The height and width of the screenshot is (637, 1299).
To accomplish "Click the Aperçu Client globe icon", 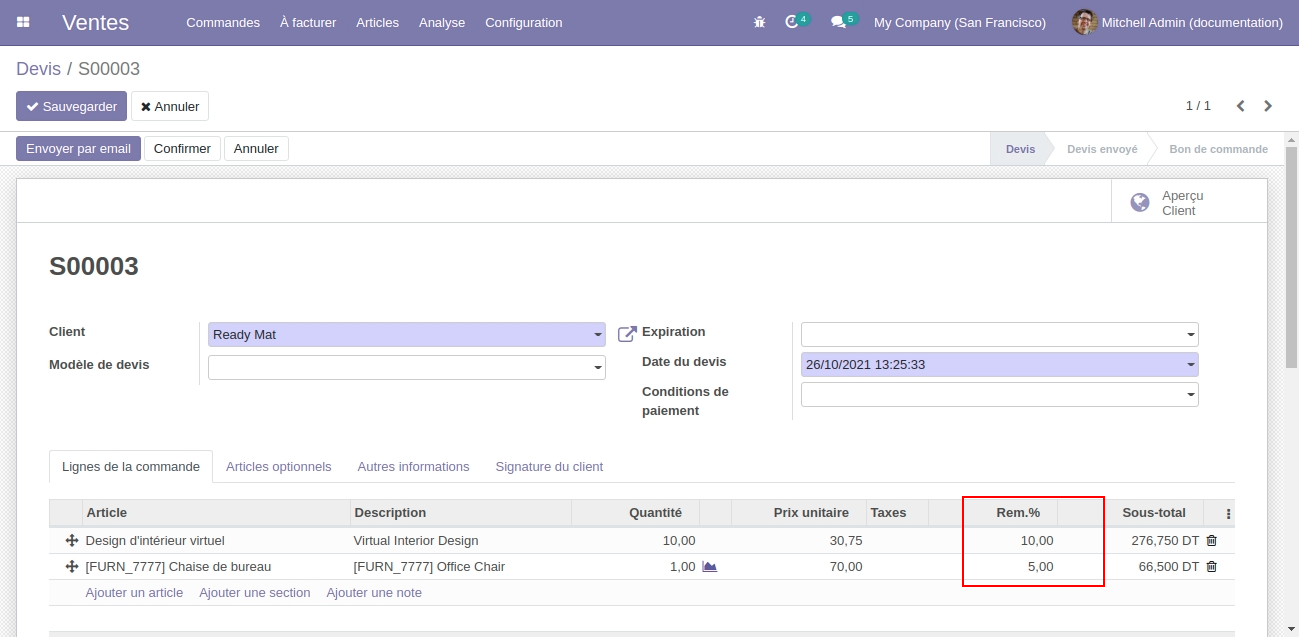I will point(1139,203).
